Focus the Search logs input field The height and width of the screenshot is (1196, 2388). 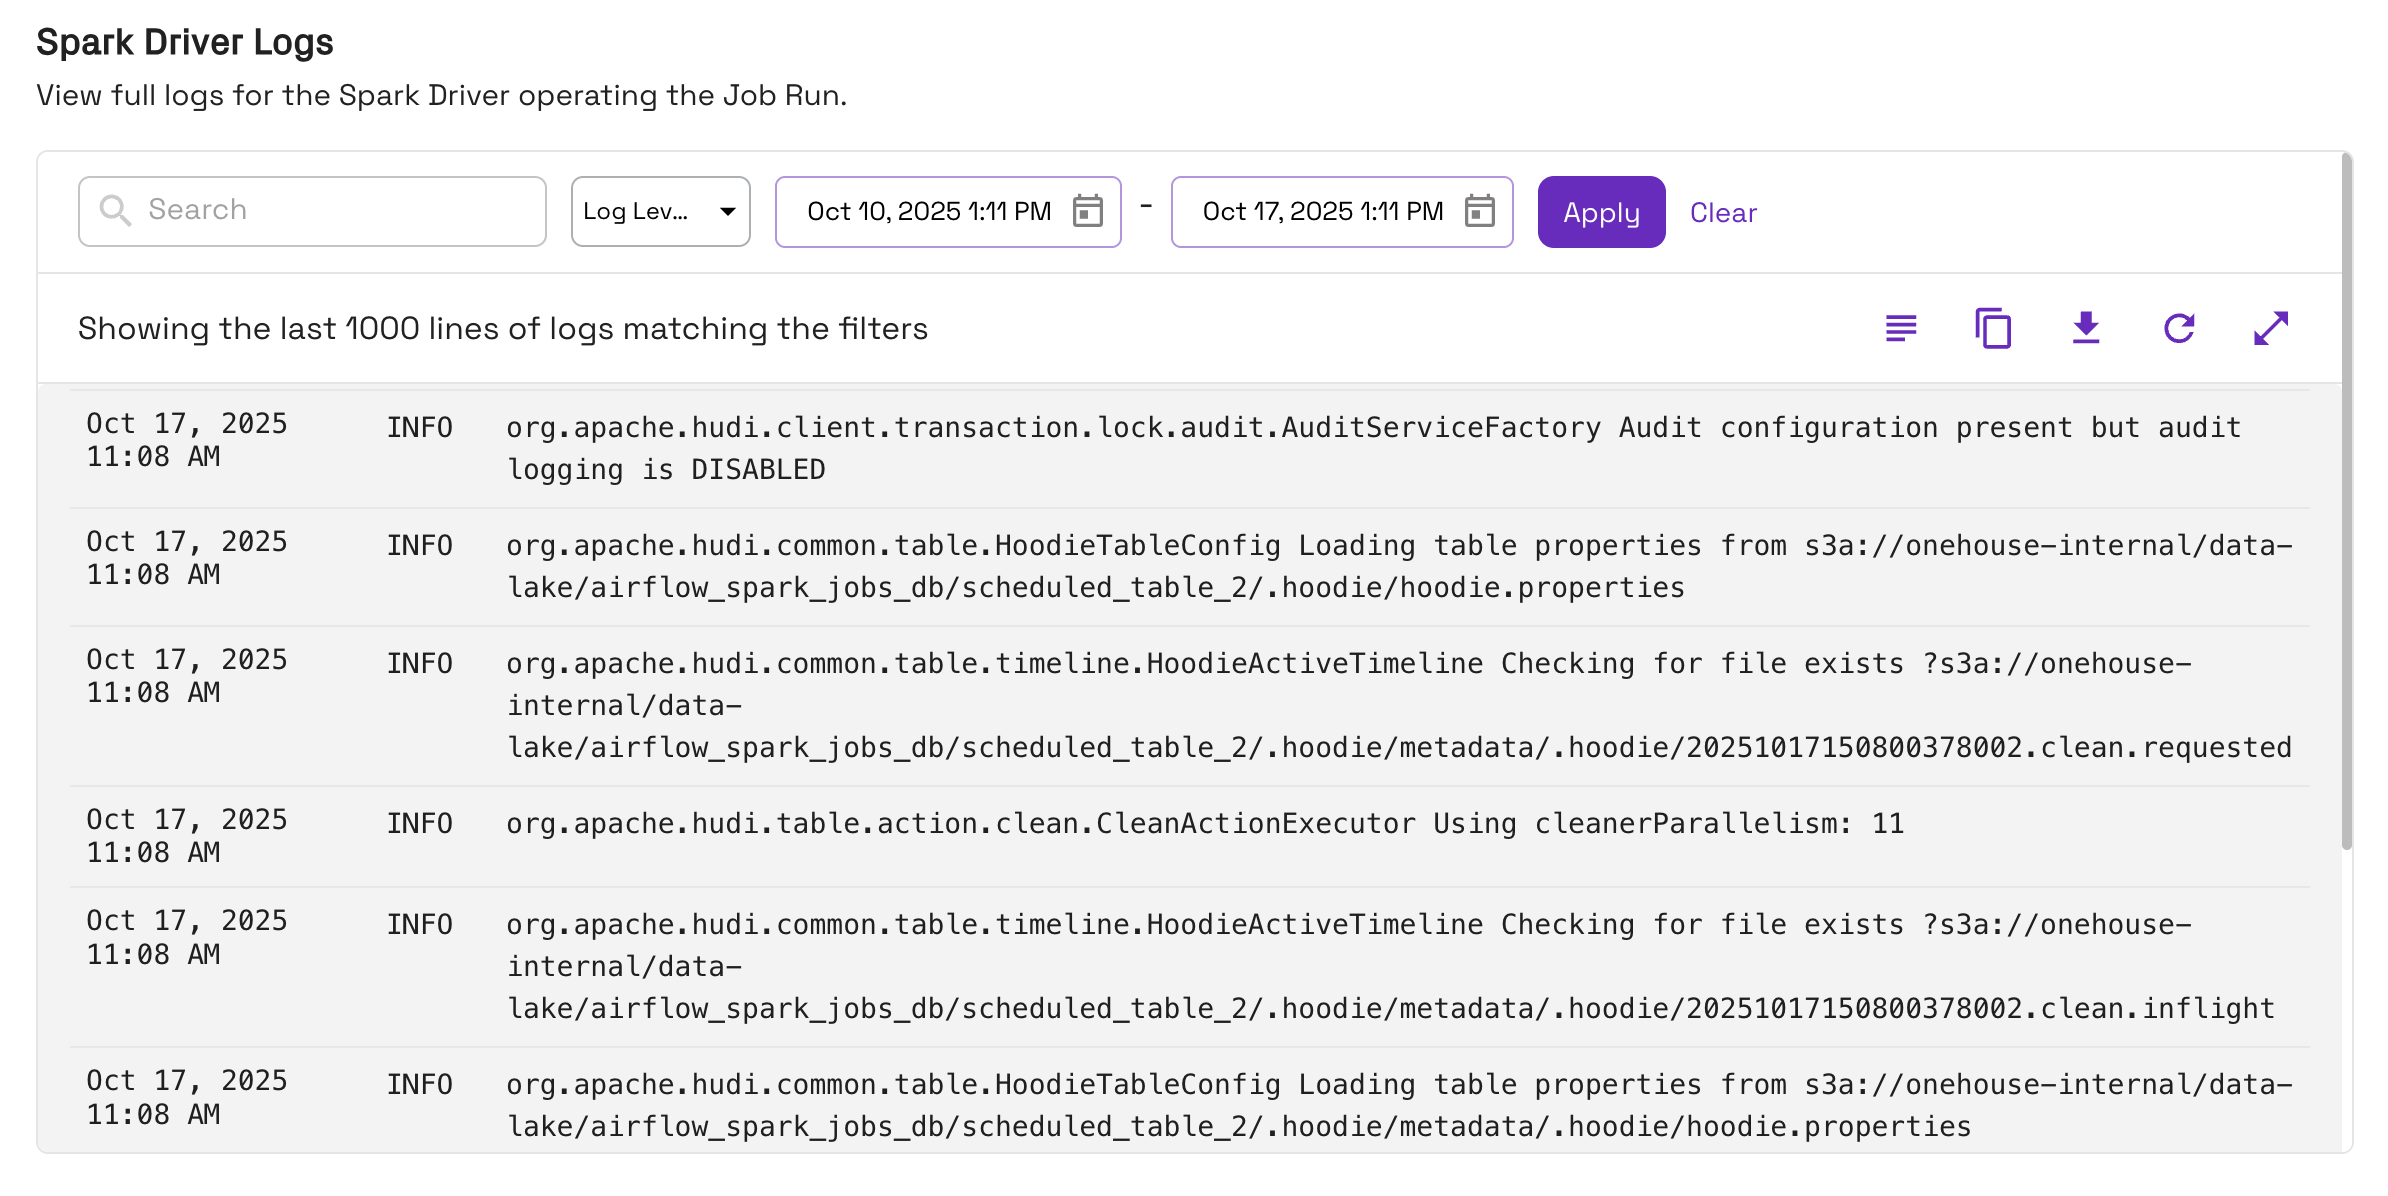tap(340, 210)
